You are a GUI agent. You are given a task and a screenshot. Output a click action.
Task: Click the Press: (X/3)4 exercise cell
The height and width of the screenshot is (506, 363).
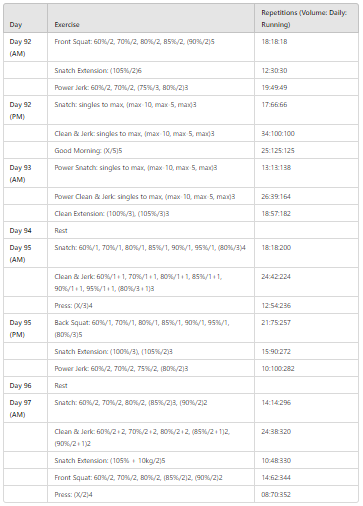151,305
